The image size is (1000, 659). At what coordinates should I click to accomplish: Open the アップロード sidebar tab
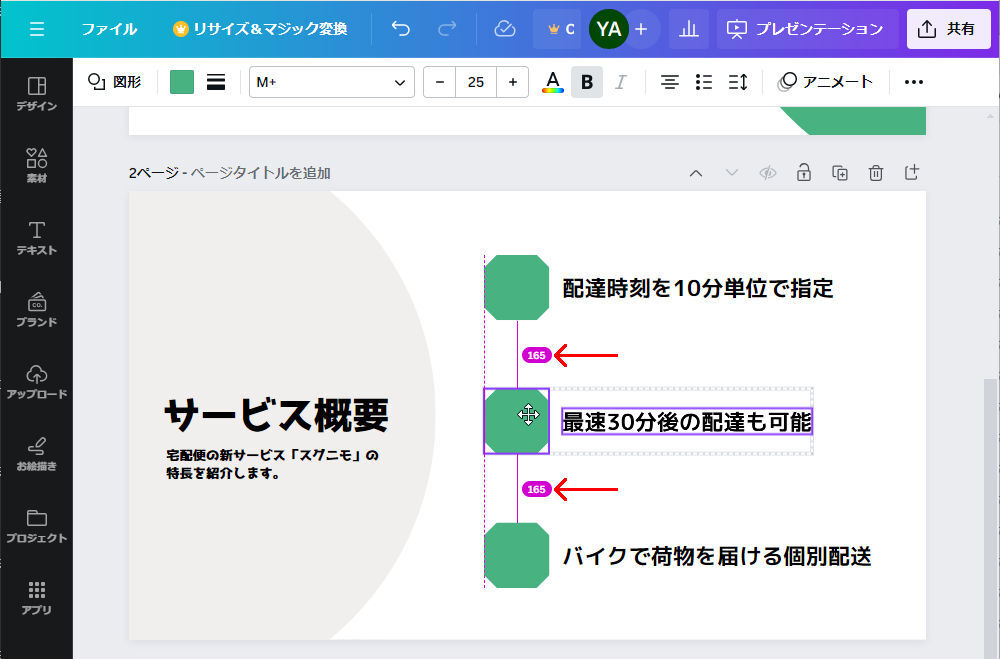pyautogui.click(x=36, y=382)
